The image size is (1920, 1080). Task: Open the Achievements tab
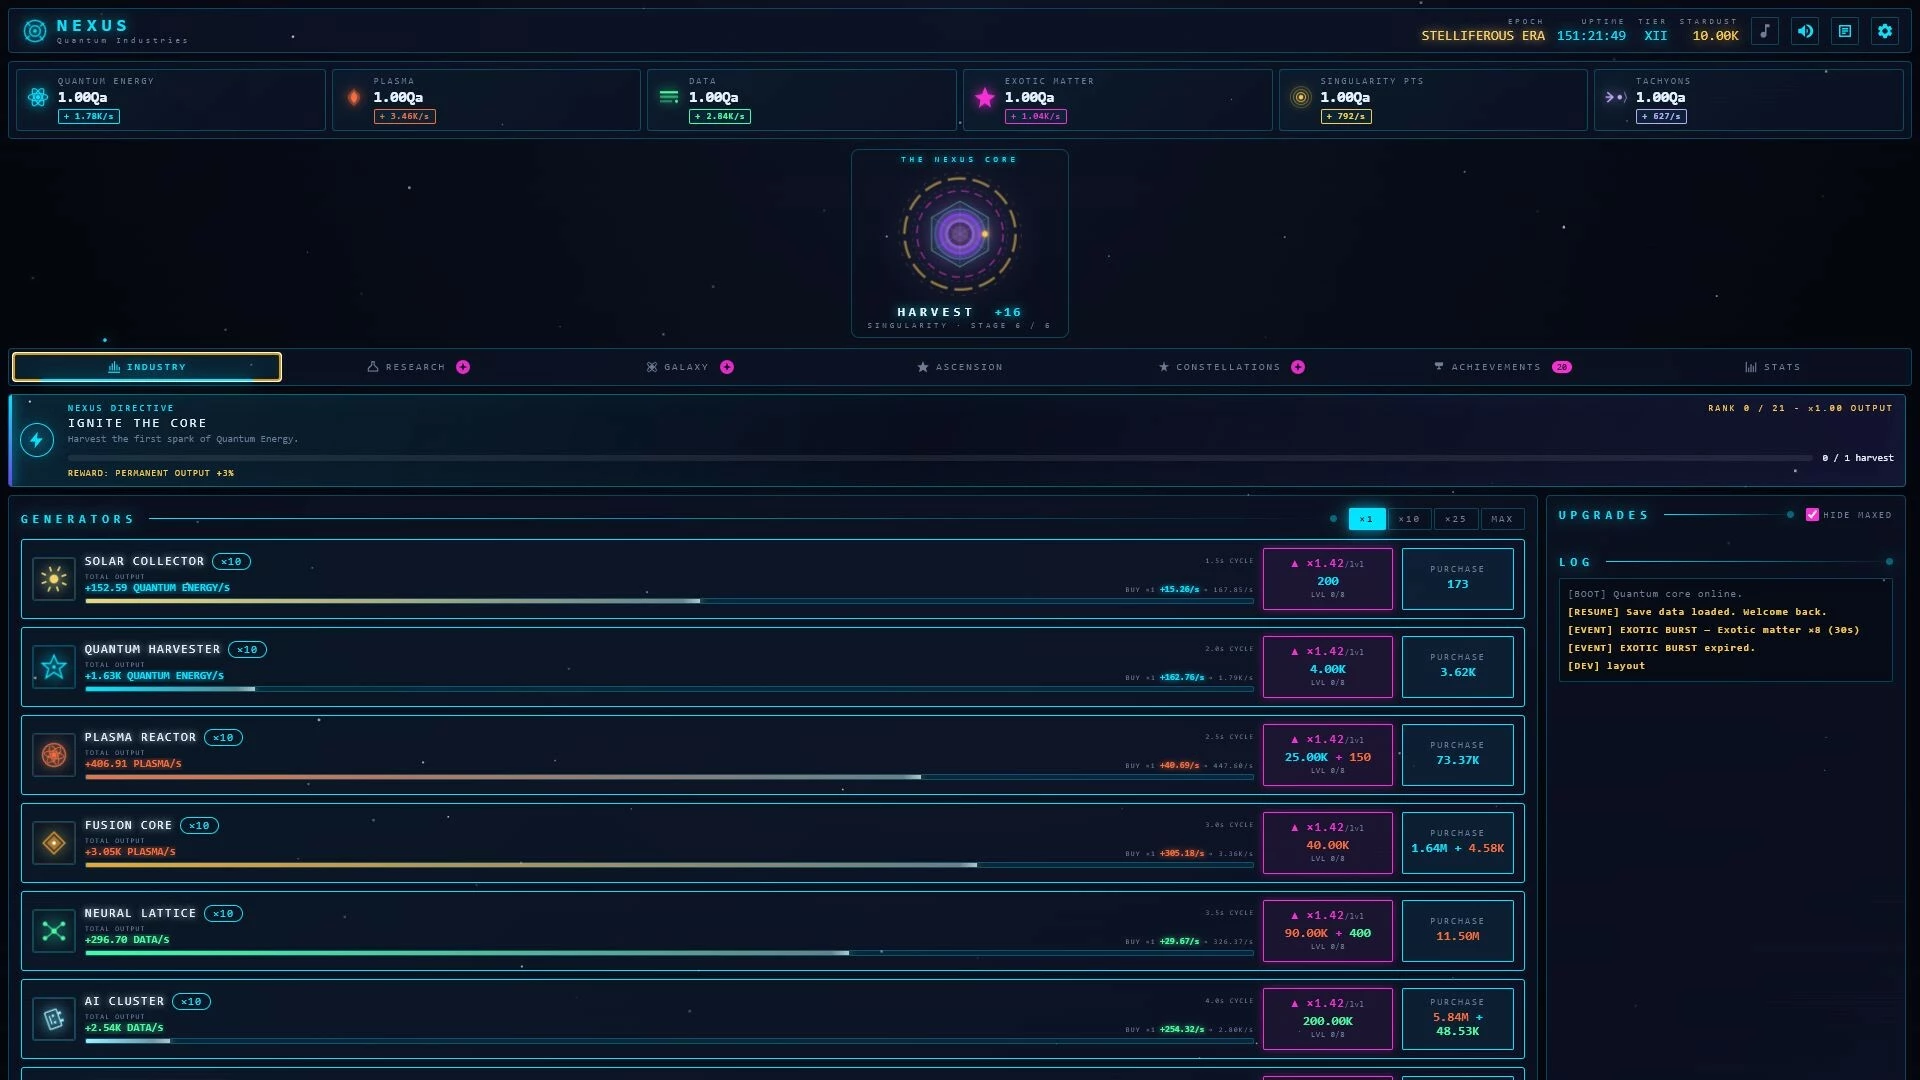click(1502, 367)
